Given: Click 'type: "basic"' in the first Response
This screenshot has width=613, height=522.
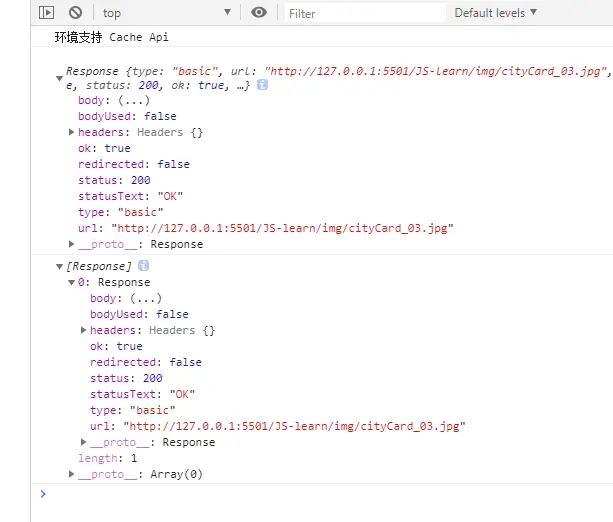Looking at the screenshot, I should tap(120, 212).
